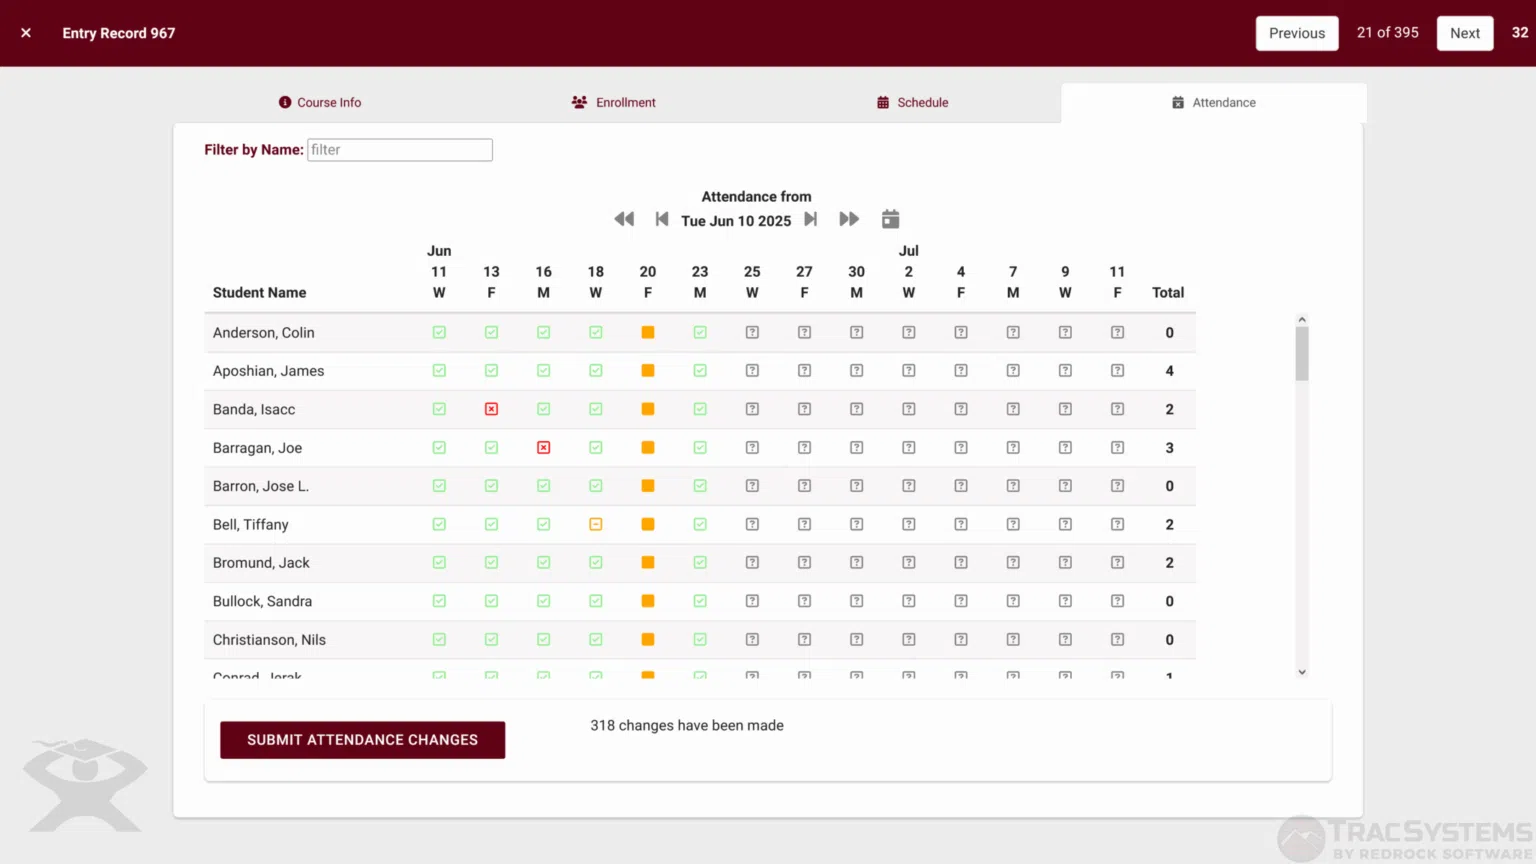Open the Enrollment tab
Image resolution: width=1536 pixels, height=864 pixels.
click(614, 102)
